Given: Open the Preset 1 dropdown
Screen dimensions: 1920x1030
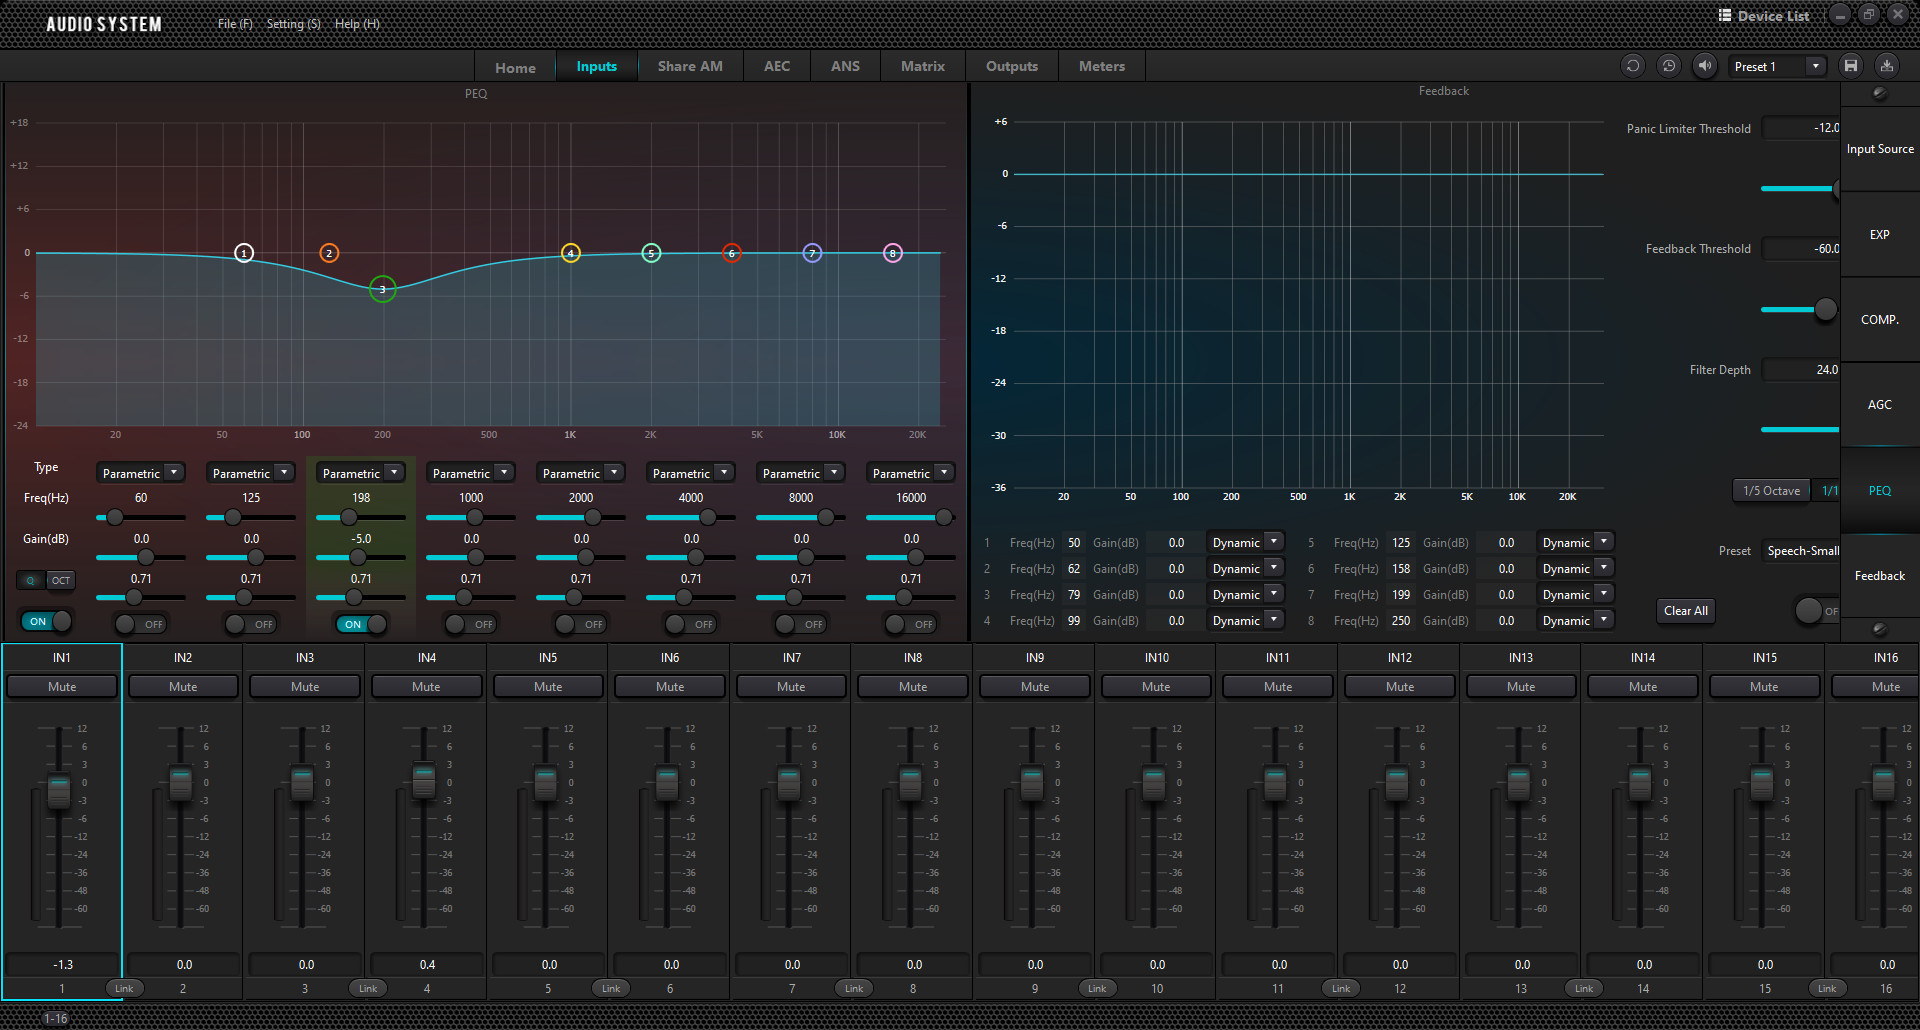Looking at the screenshot, I should 1777,66.
